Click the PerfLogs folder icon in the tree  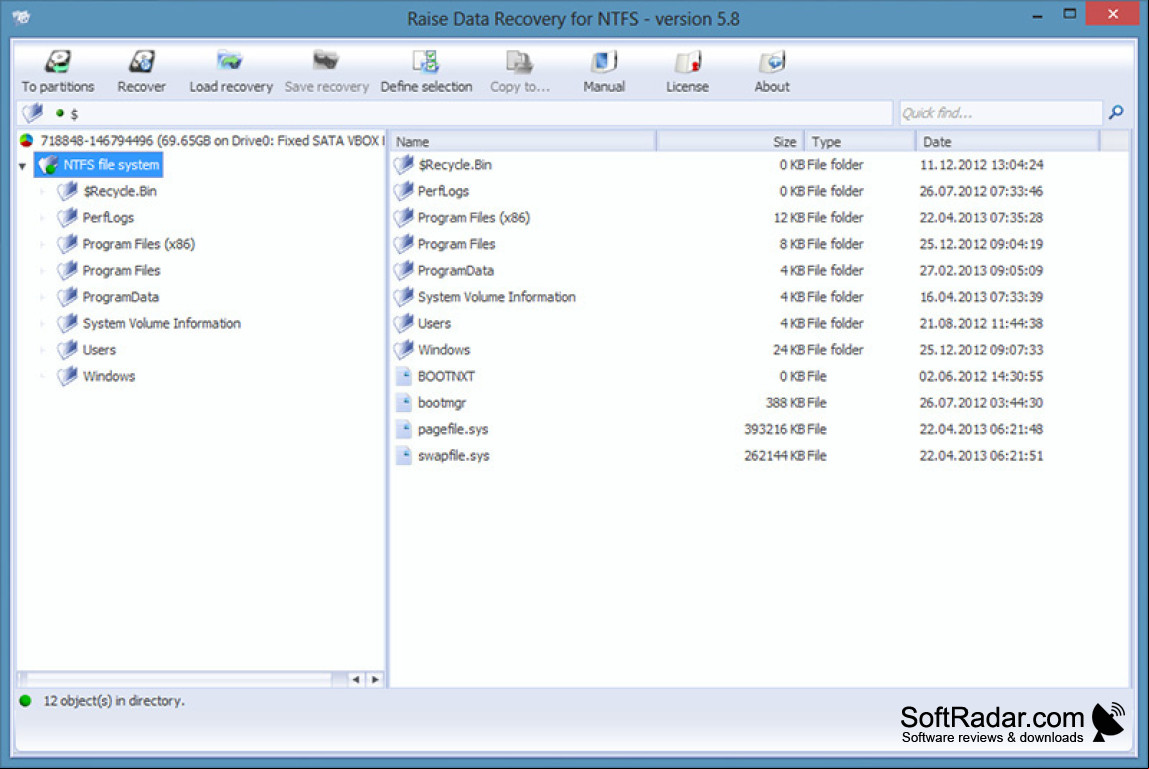pyautogui.click(x=67, y=218)
